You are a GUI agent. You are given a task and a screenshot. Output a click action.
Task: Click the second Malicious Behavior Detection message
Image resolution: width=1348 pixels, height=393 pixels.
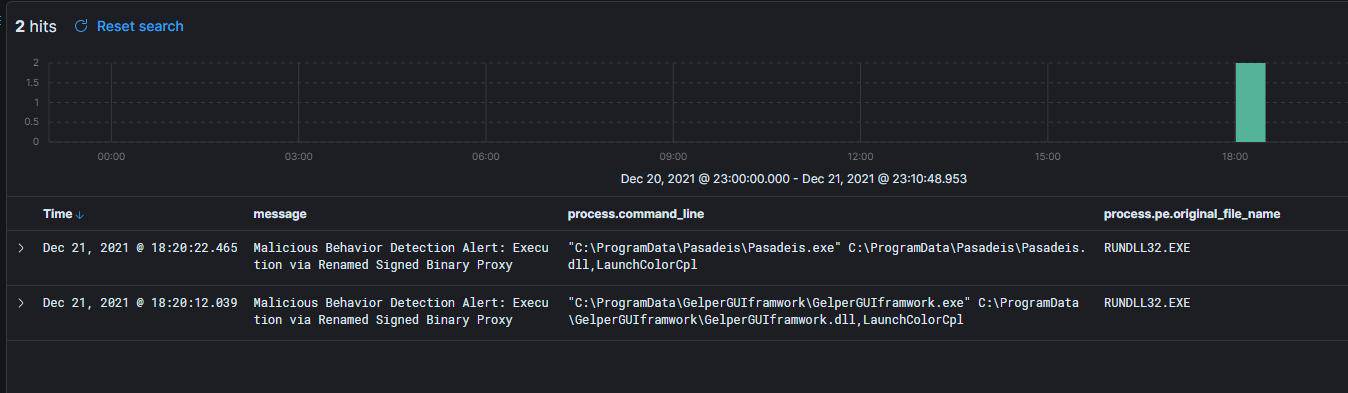tap(401, 311)
